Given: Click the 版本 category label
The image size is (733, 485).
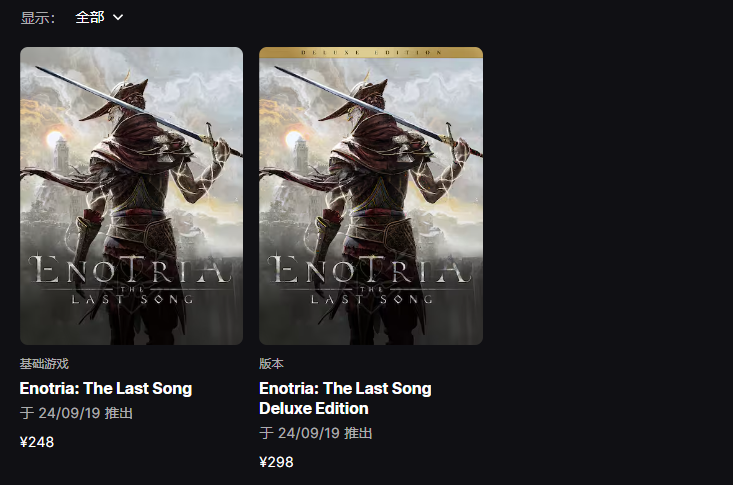Looking at the screenshot, I should tap(271, 364).
